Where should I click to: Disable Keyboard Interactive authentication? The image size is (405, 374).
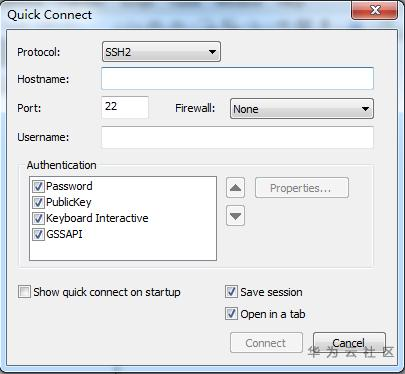[x=38, y=218]
